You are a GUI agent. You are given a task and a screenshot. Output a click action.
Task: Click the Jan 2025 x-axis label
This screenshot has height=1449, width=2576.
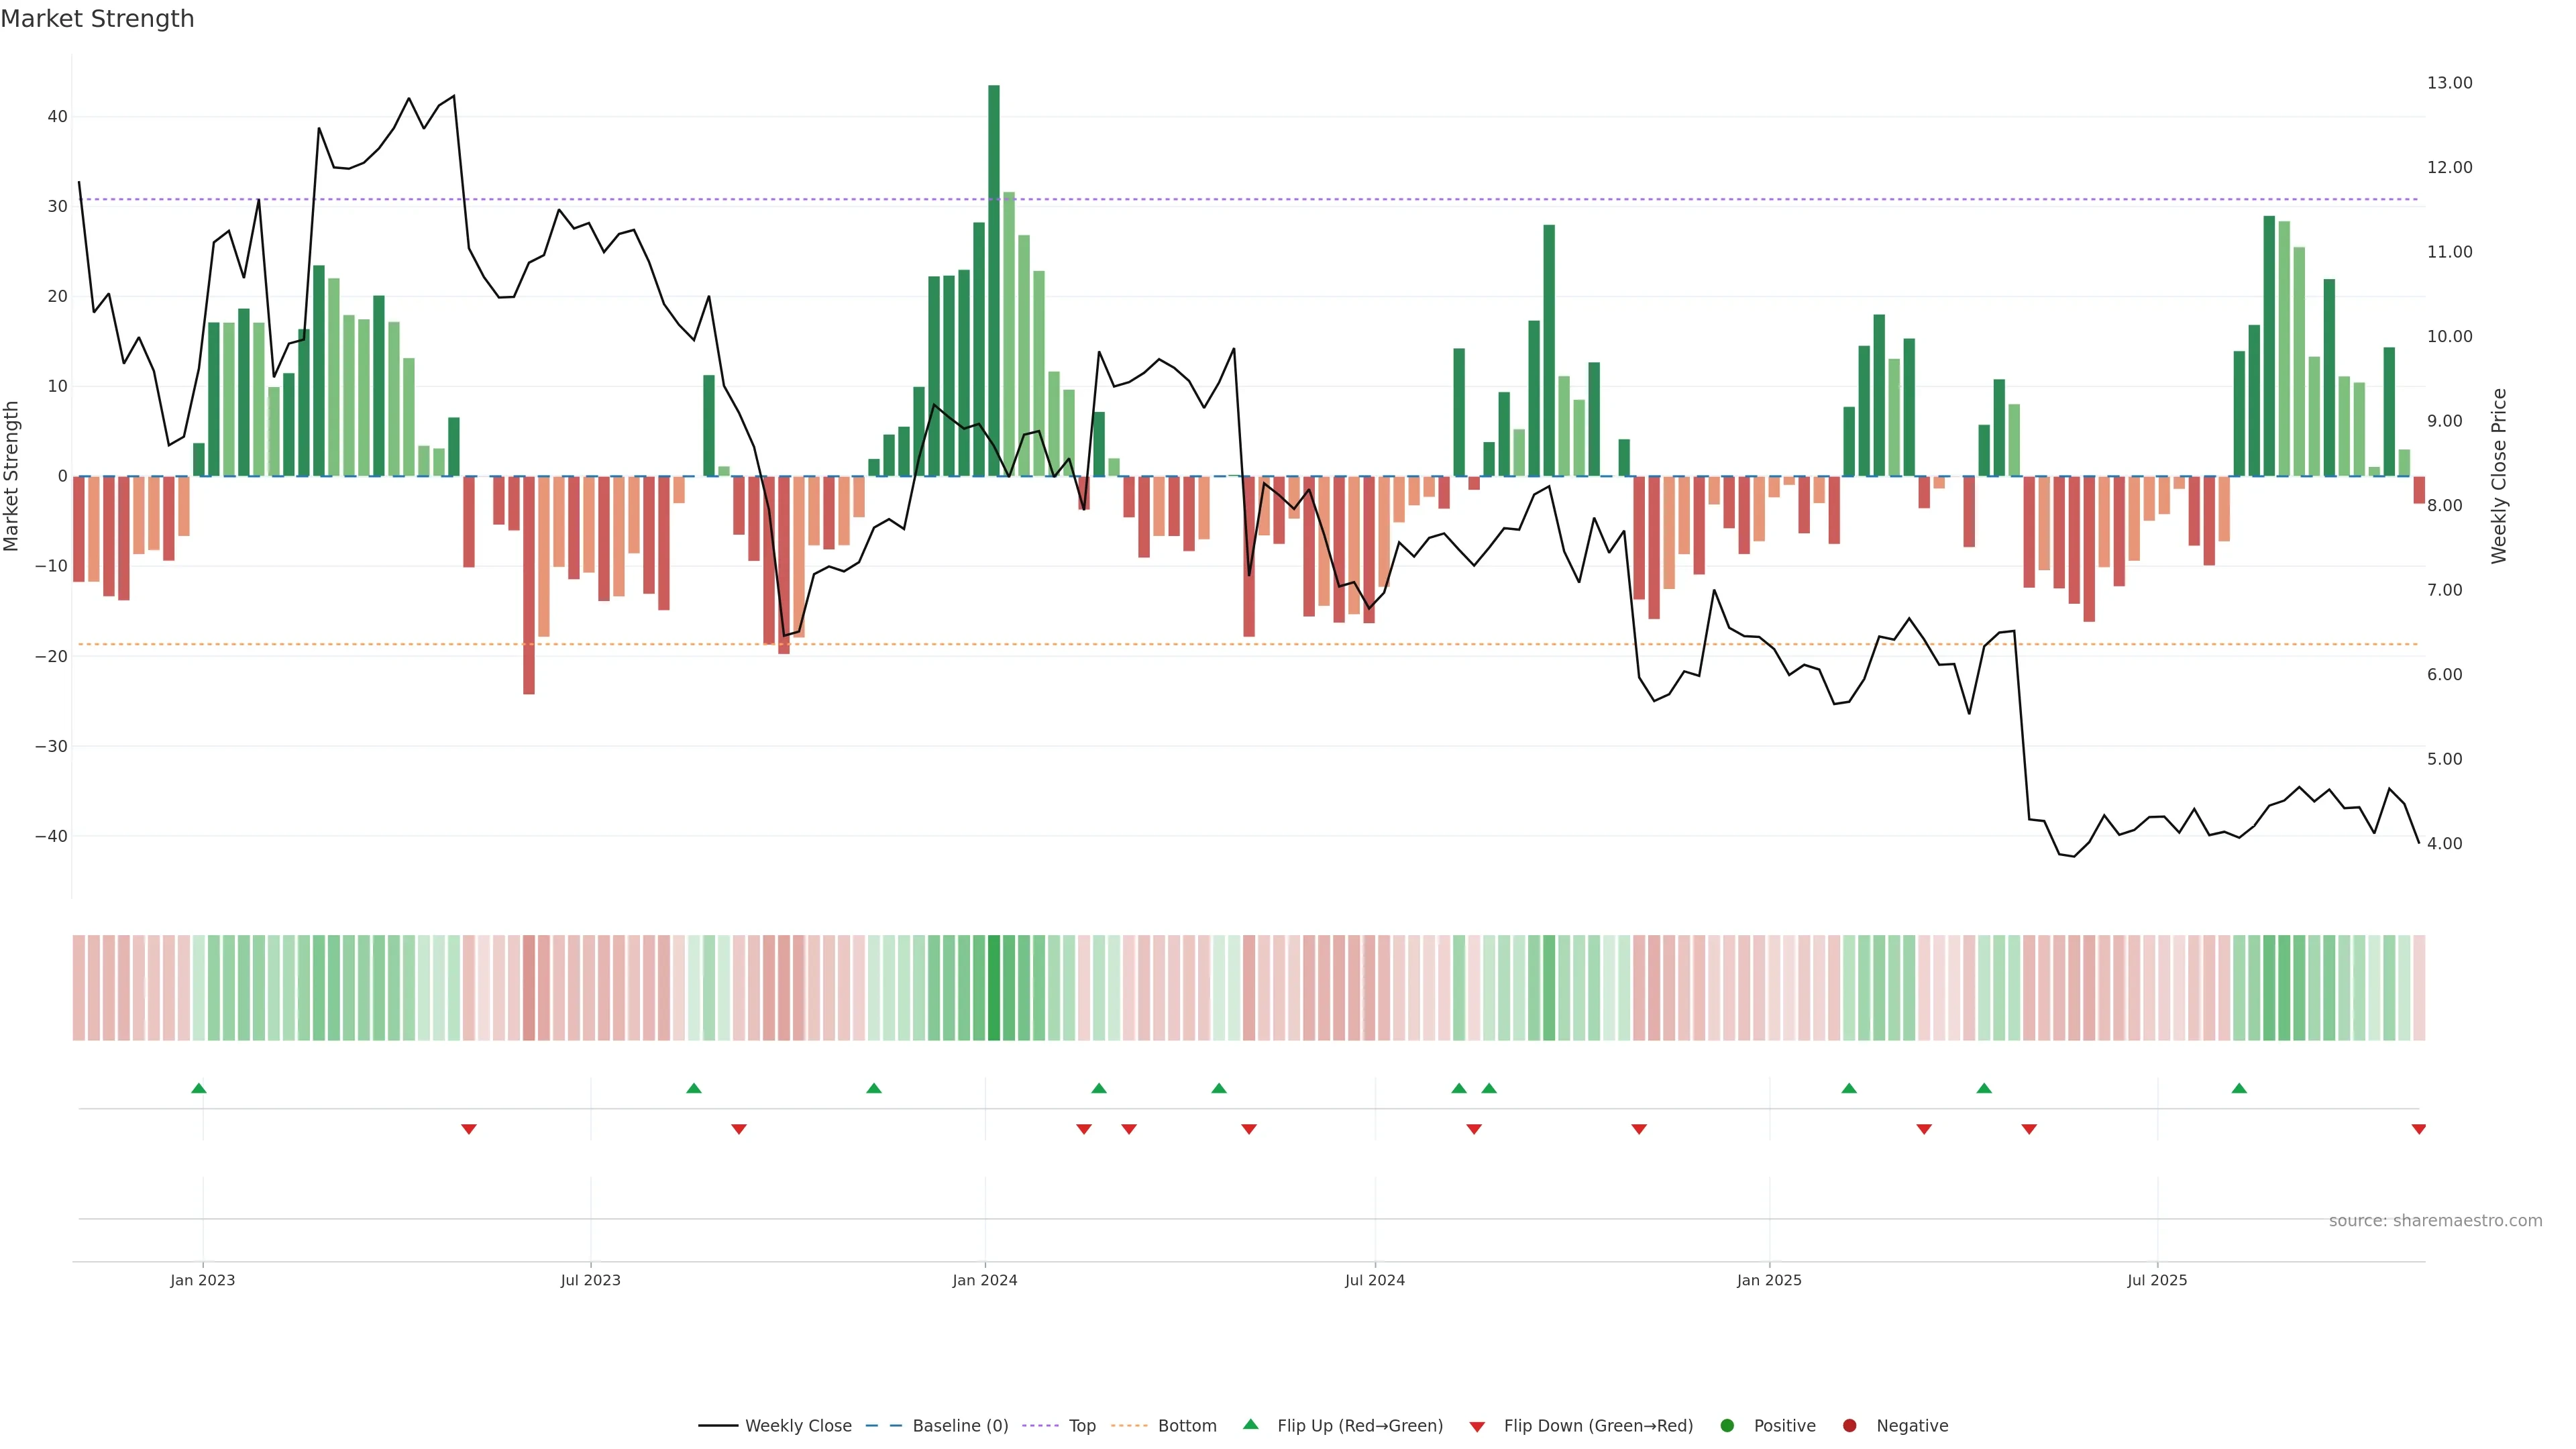click(1769, 1280)
